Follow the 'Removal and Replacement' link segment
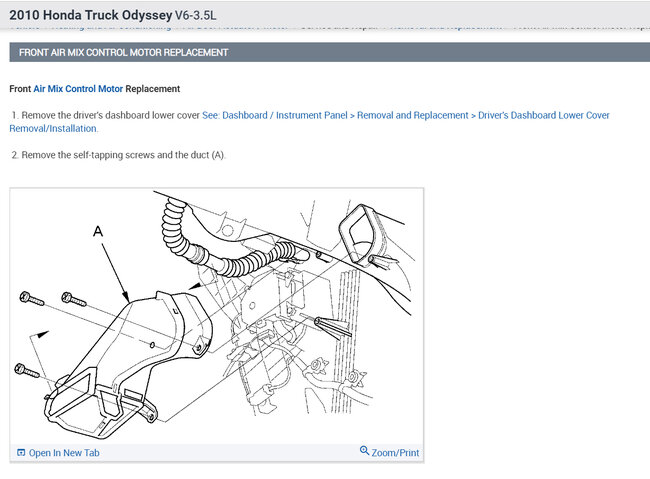 coord(412,115)
